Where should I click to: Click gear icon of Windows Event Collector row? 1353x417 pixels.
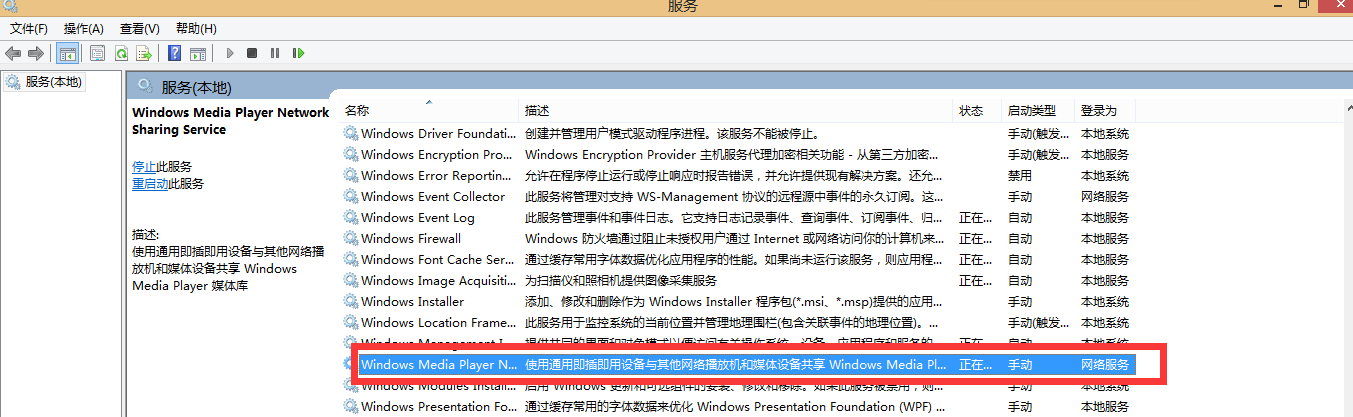[x=350, y=196]
